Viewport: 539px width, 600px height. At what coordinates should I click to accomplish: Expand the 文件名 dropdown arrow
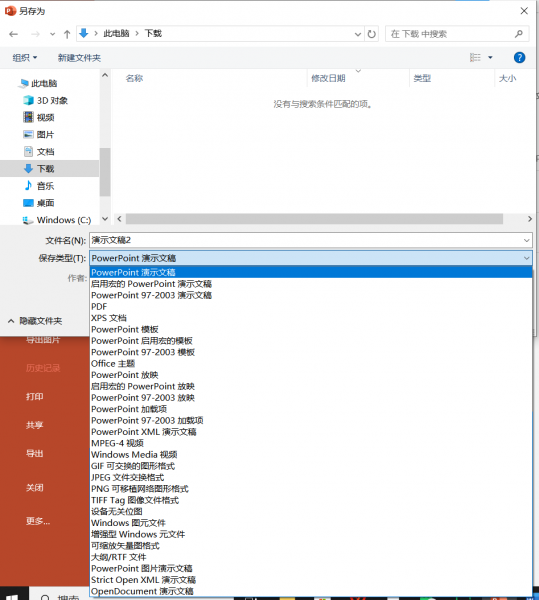527,241
